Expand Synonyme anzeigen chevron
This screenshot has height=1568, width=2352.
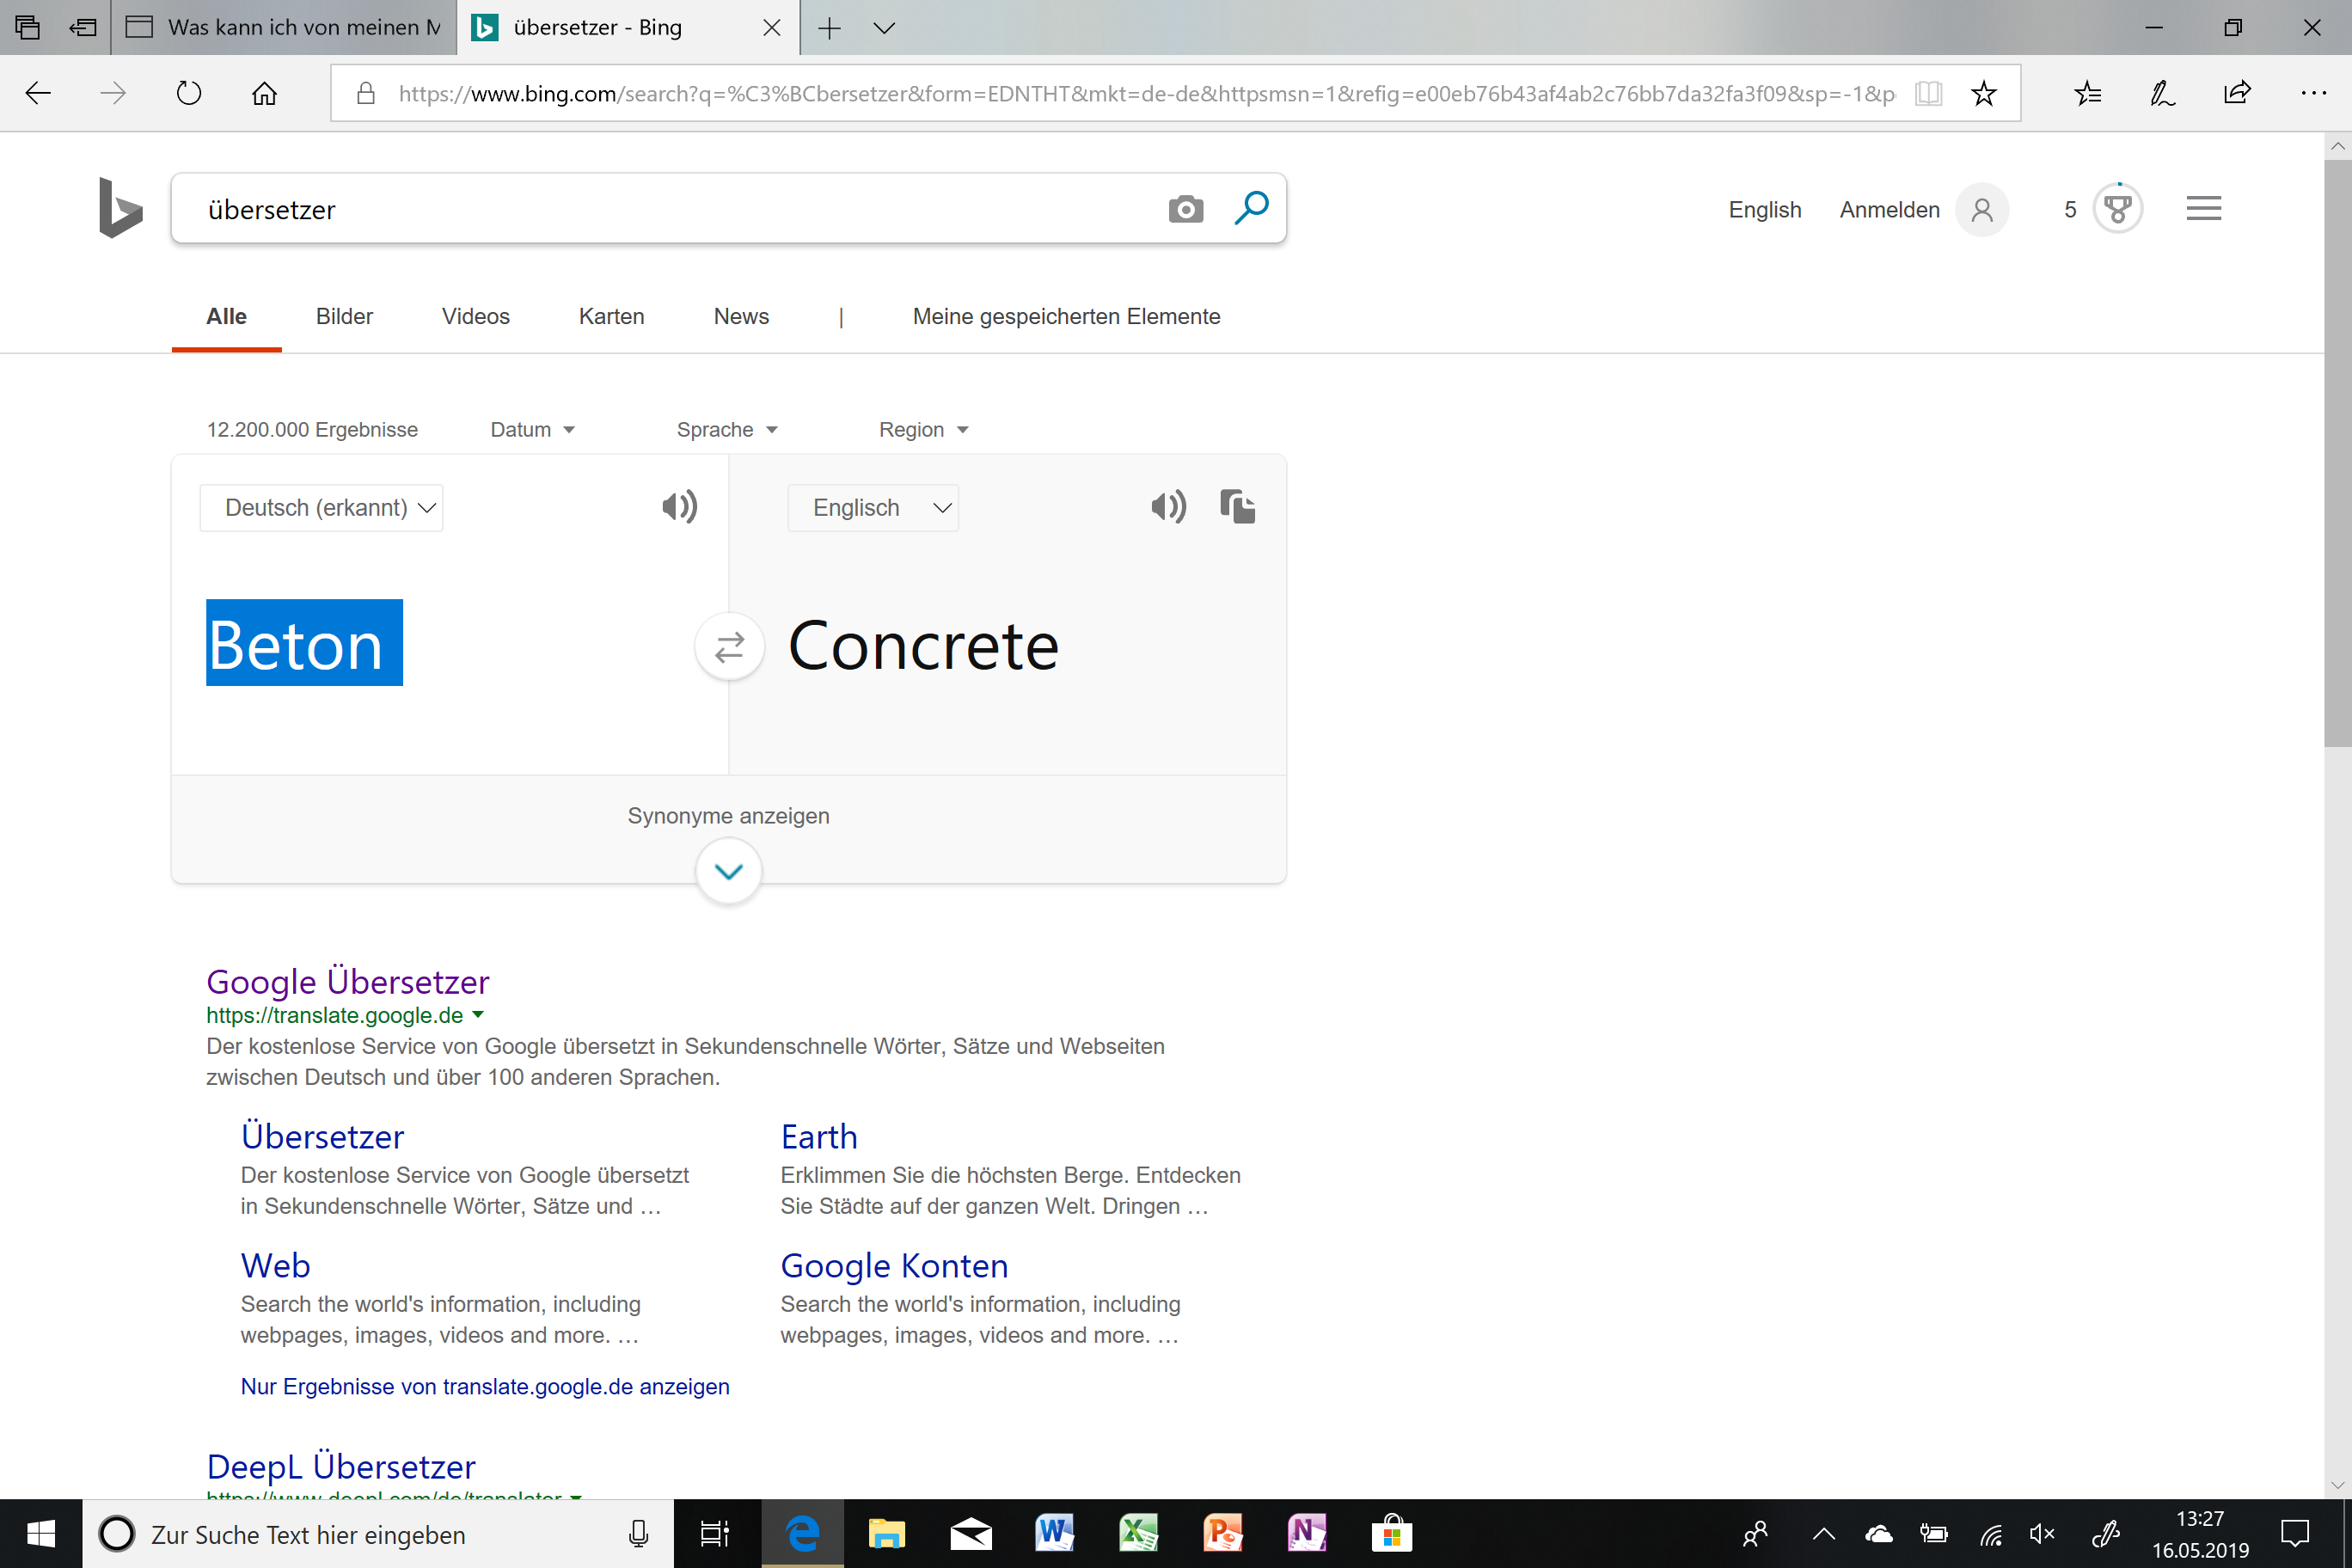tap(728, 871)
